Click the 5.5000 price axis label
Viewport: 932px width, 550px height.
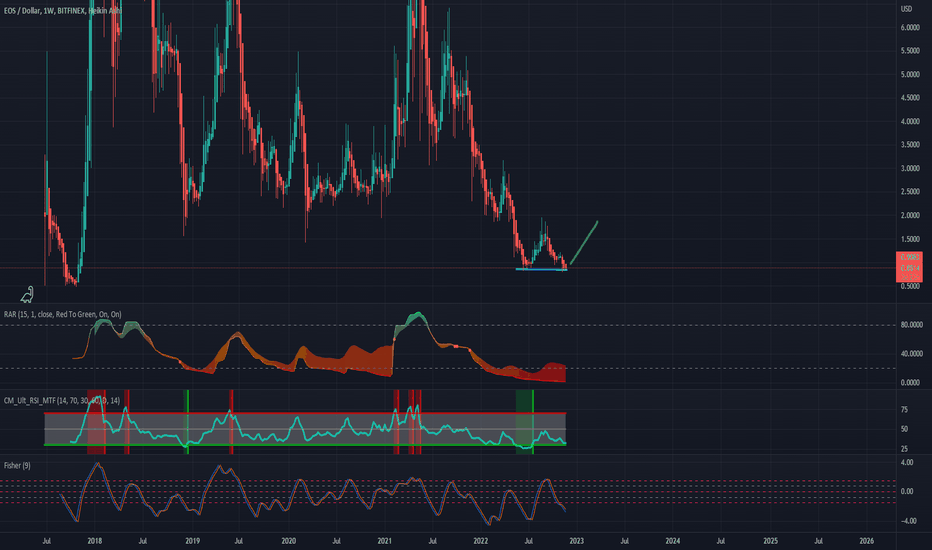pyautogui.click(x=910, y=51)
